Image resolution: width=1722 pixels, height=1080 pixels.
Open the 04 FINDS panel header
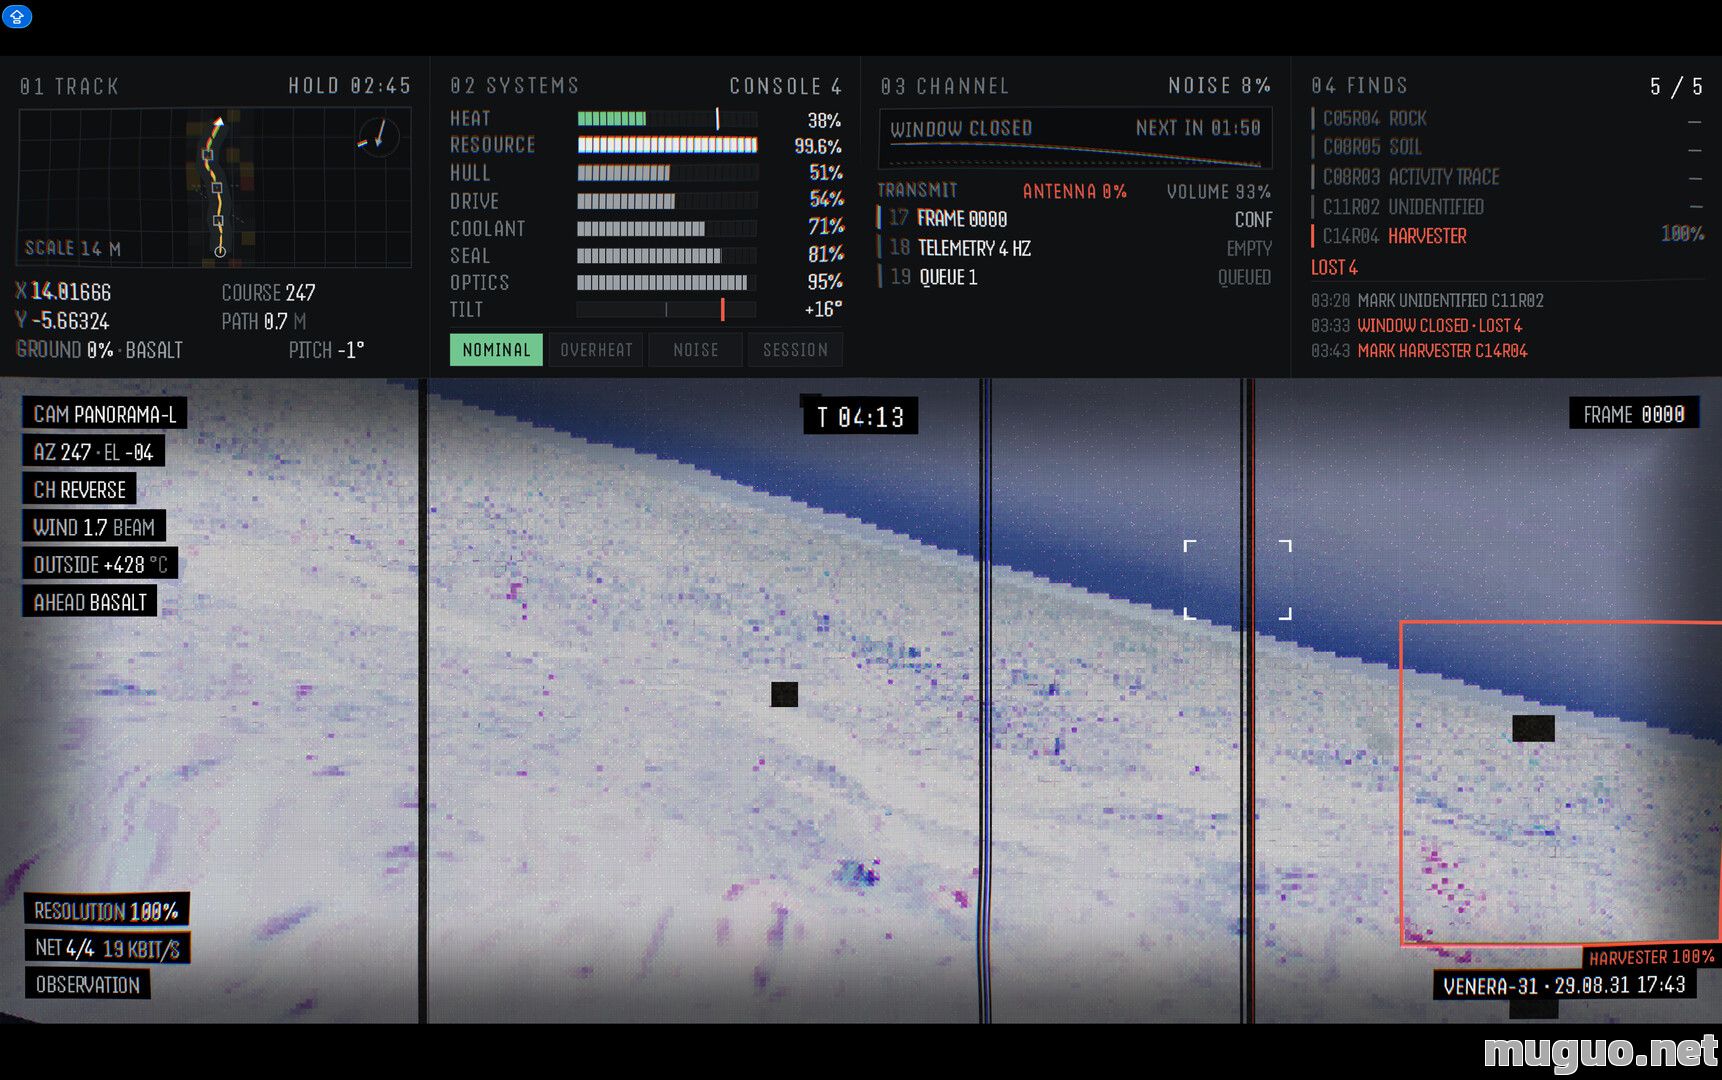1359,86
